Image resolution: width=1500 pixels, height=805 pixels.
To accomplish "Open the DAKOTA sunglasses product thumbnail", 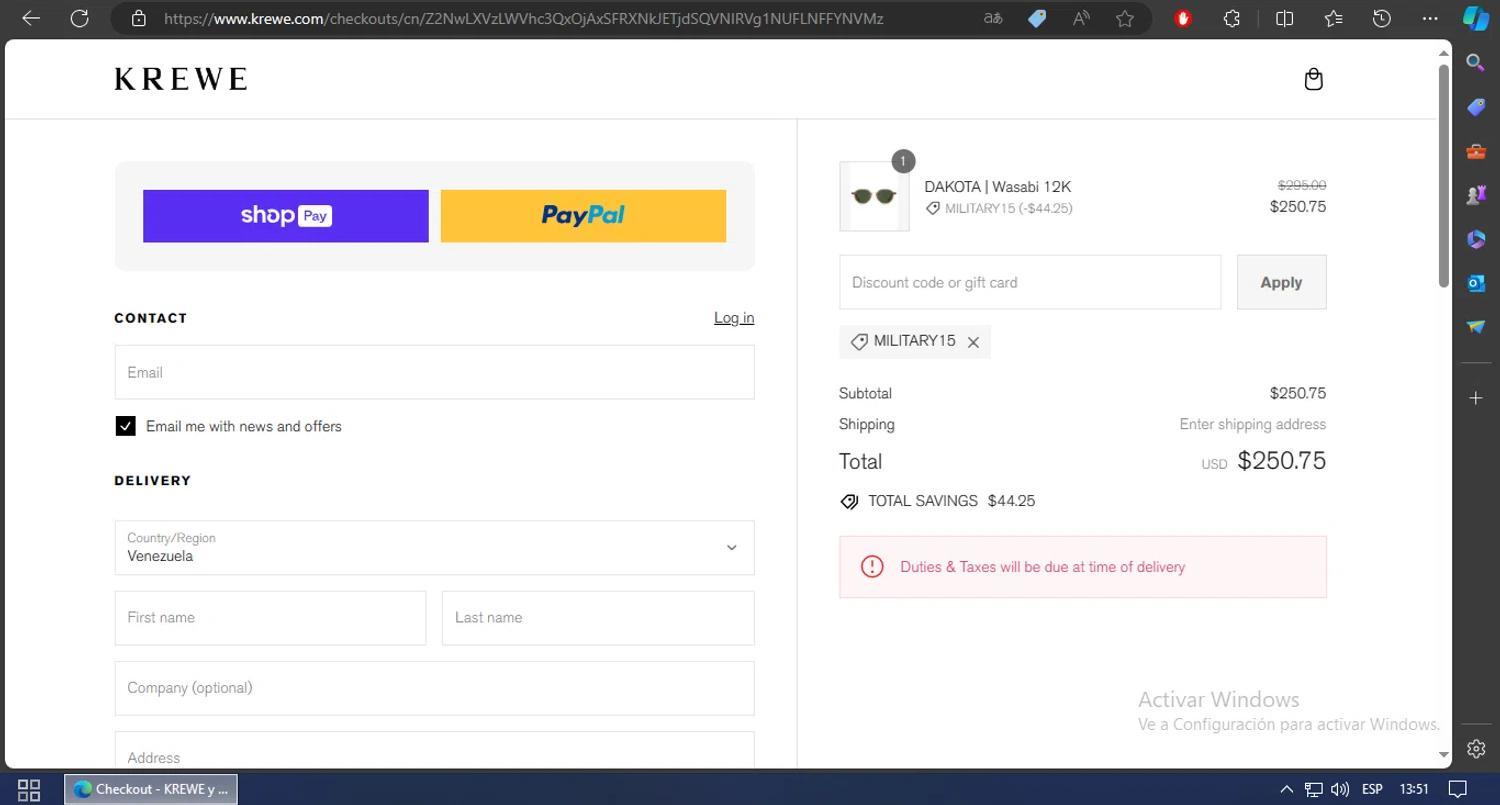I will click(874, 197).
